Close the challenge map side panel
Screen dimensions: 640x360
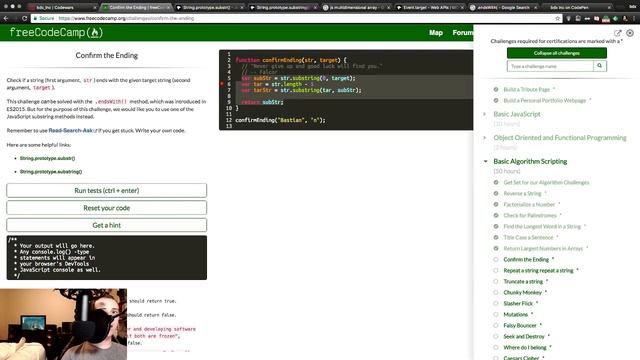tap(630, 33)
